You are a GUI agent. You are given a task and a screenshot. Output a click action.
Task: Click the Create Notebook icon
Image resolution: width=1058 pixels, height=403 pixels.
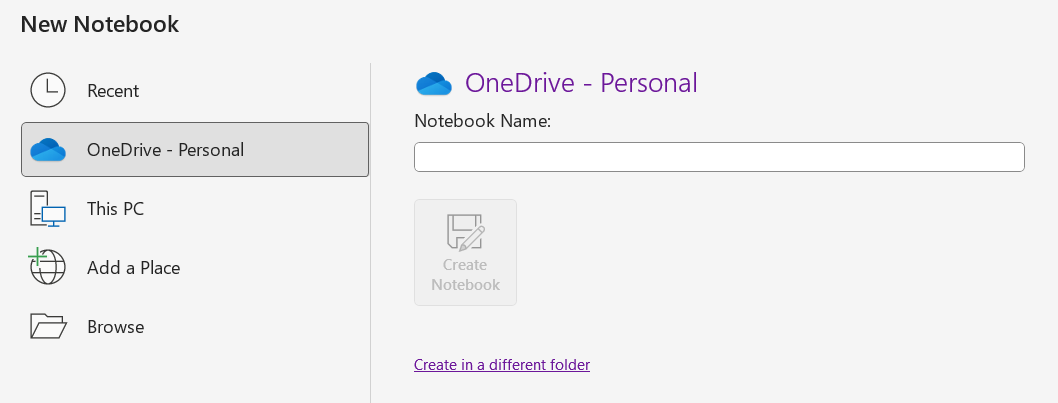click(466, 233)
